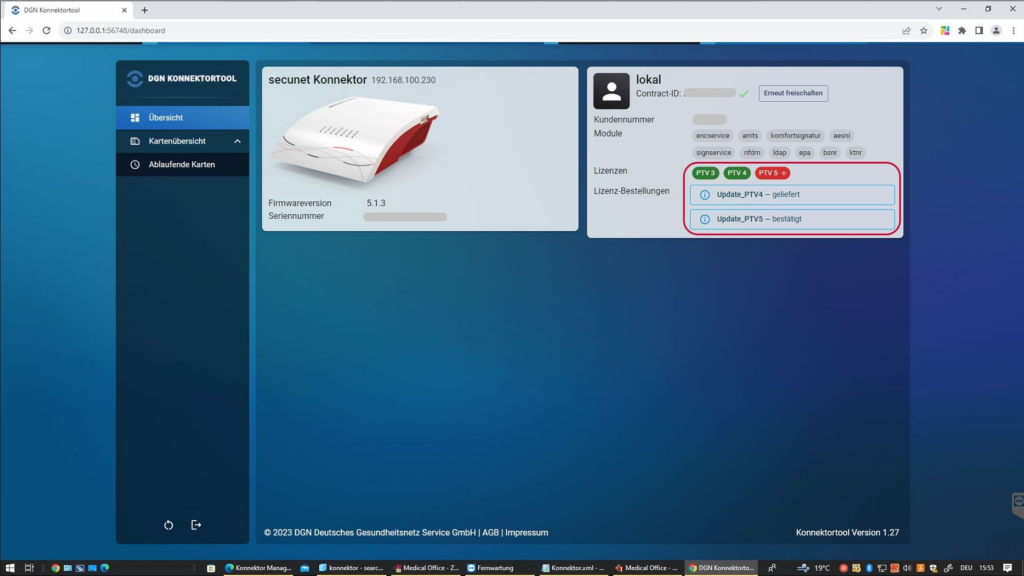Open the browser extensions puzzle icon
The image size is (1024, 576).
962,31
